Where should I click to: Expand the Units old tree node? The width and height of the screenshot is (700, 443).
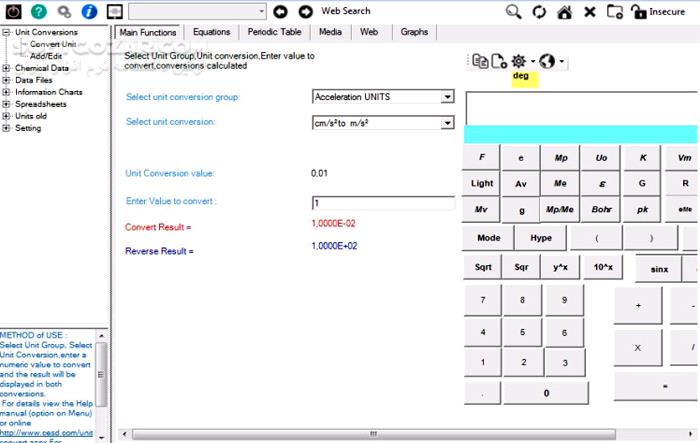[x=6, y=116]
